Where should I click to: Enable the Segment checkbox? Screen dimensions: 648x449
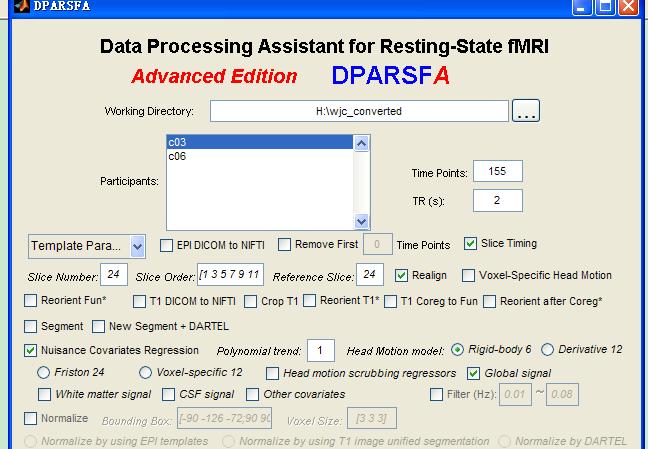[x=31, y=326]
